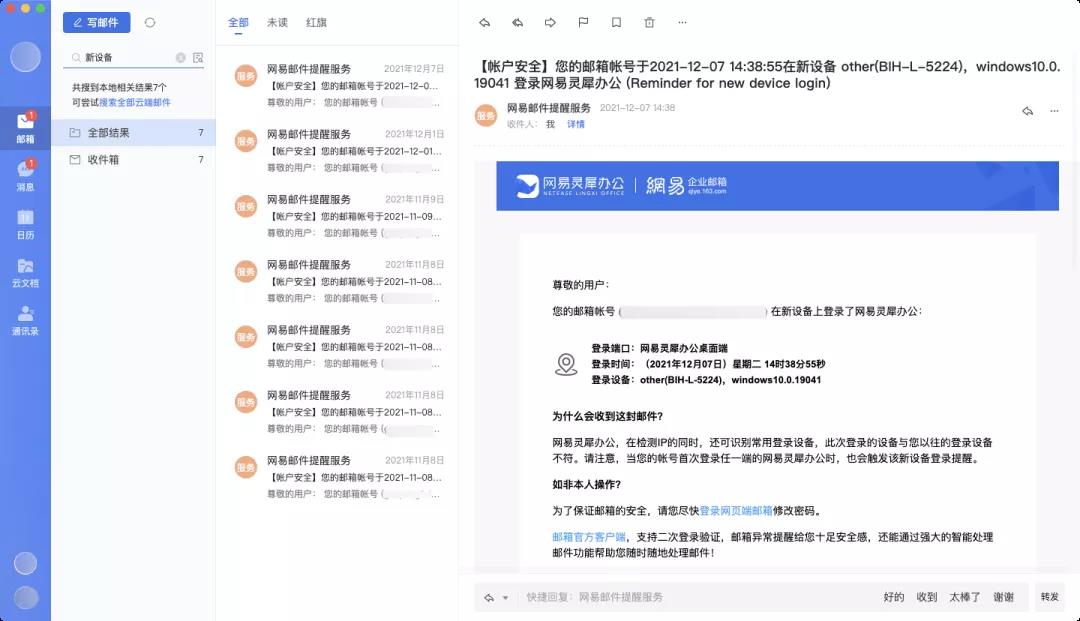This screenshot has height=621, width=1080.
Task: Go to 通讯录 contacts in the sidebar
Action: 25,320
